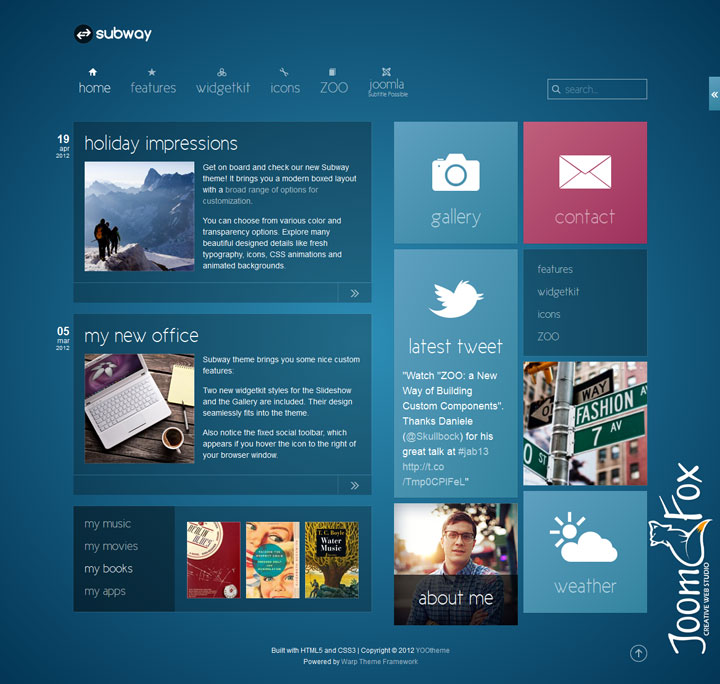Click the latest tweet heading
This screenshot has height=684, width=720.
[456, 347]
